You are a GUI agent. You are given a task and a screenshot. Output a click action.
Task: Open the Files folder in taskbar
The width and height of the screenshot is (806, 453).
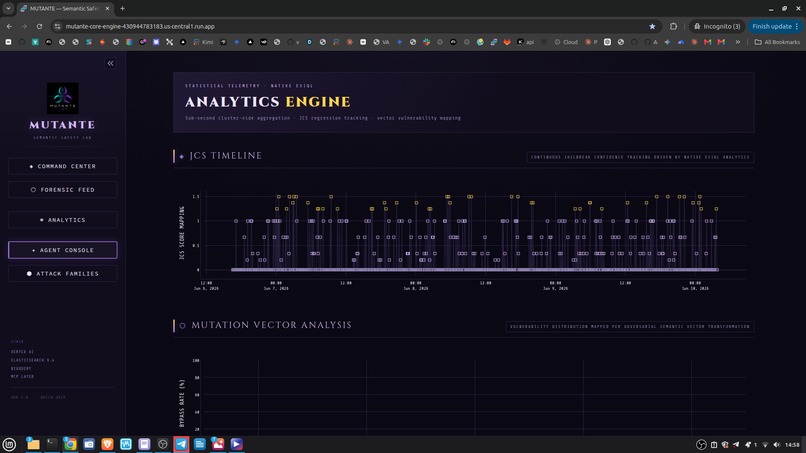coord(33,444)
